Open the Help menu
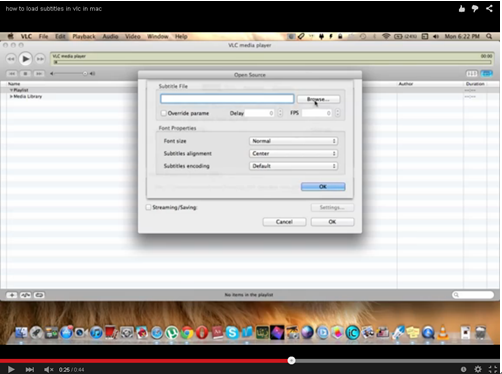 click(x=181, y=36)
